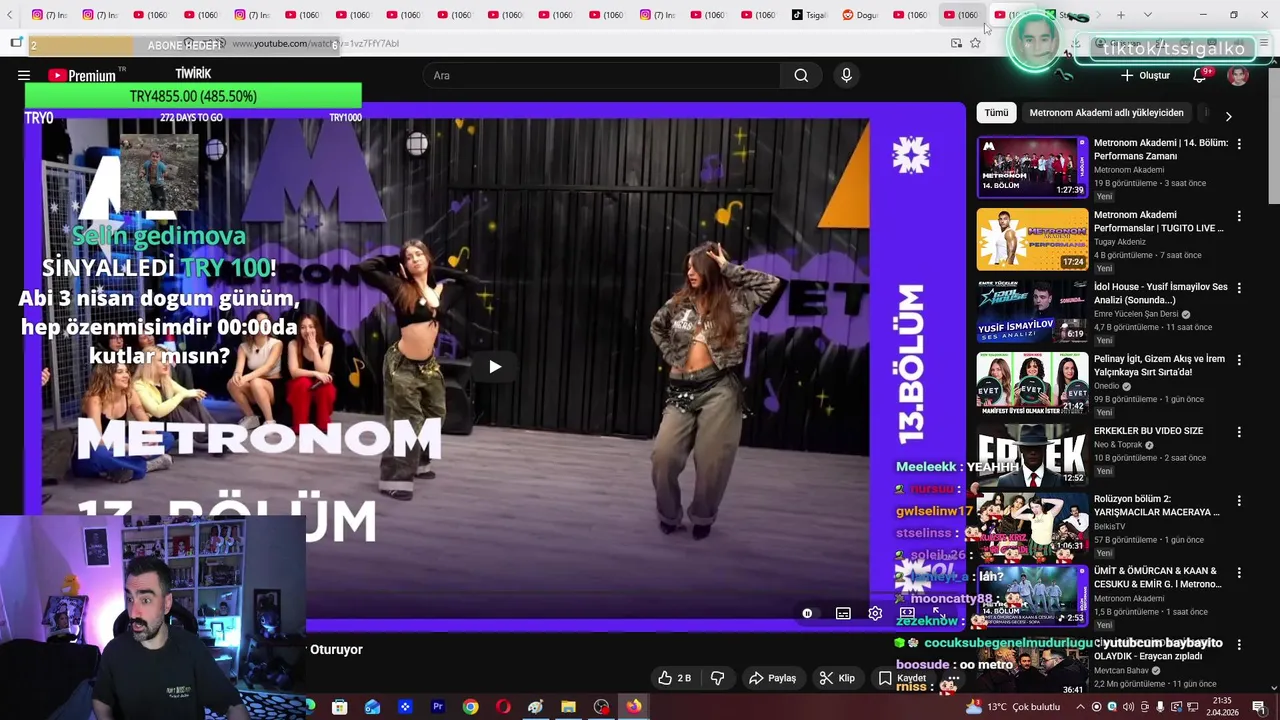Open the TUGITO LIVE performanslar video title
The image size is (1280, 720).
tap(1158, 221)
